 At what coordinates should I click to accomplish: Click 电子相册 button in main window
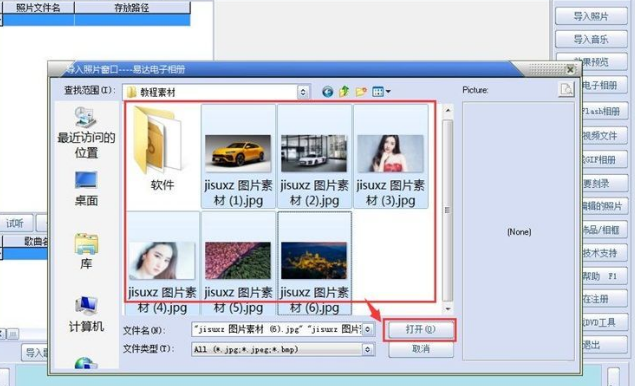point(604,85)
